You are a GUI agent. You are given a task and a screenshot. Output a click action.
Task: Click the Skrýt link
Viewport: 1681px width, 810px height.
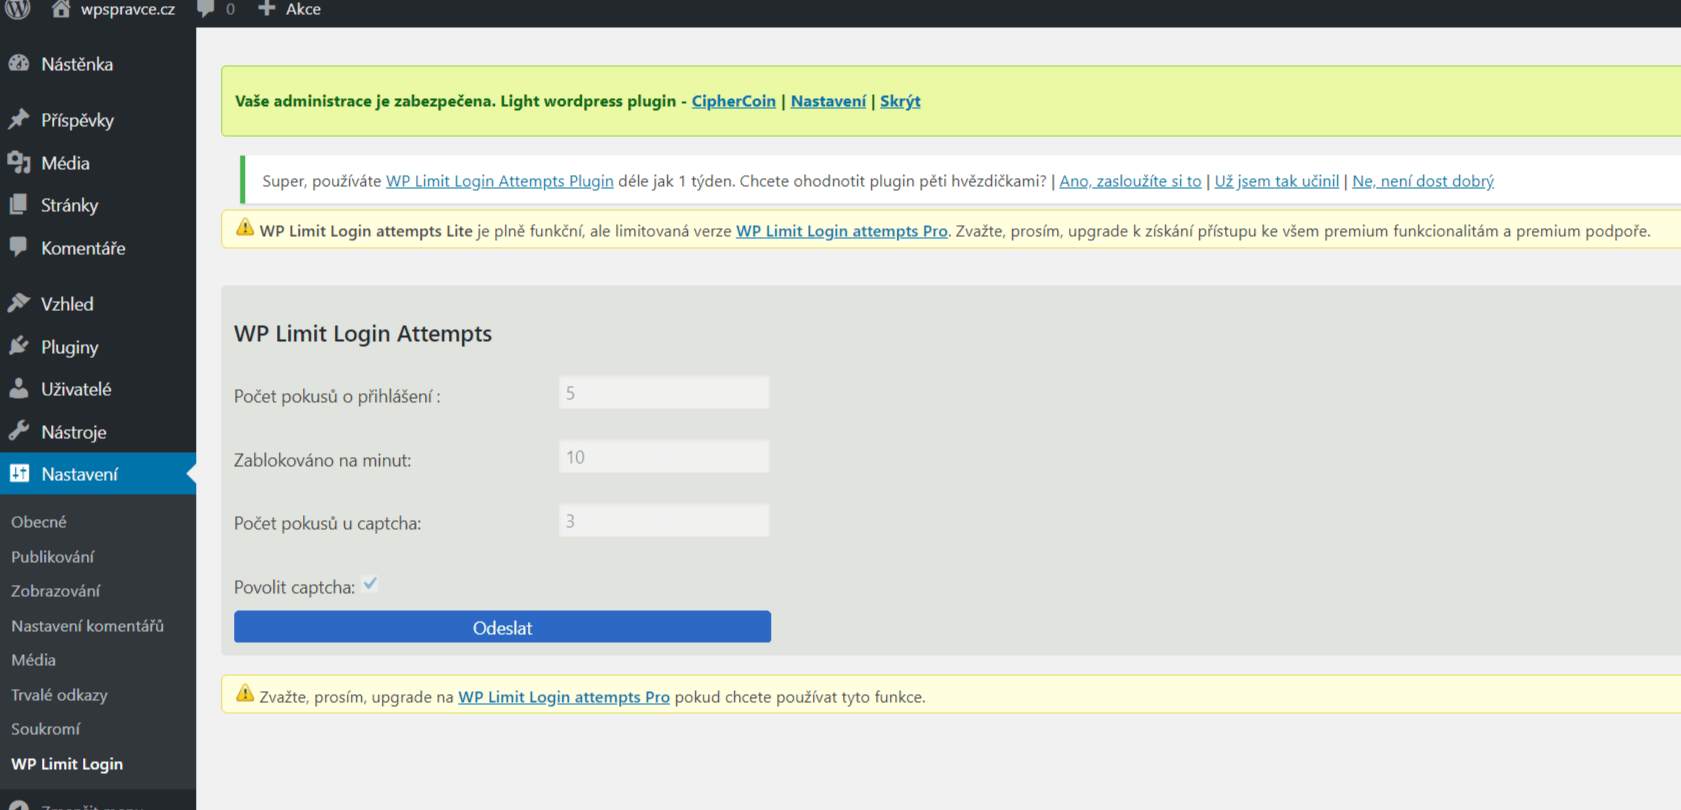(x=900, y=101)
